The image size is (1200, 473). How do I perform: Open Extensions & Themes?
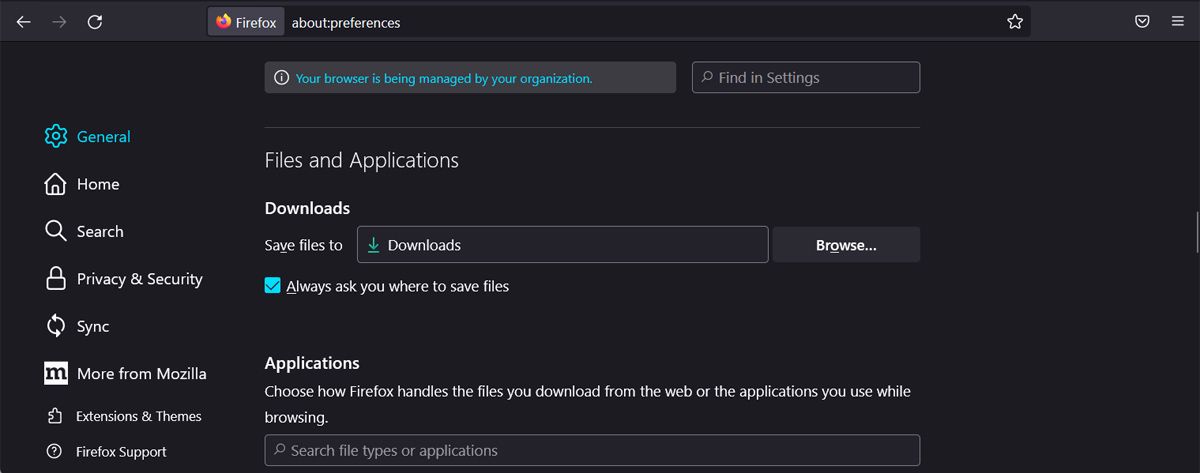point(138,416)
